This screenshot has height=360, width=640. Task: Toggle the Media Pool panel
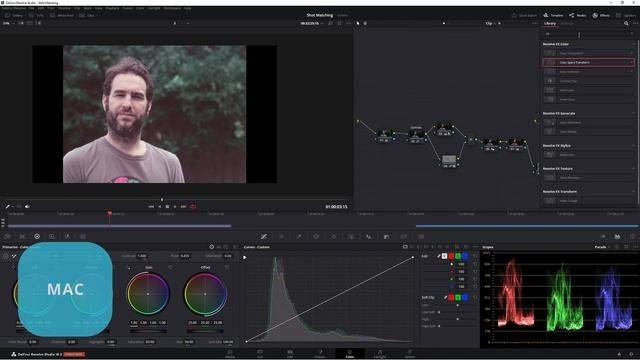62,16
